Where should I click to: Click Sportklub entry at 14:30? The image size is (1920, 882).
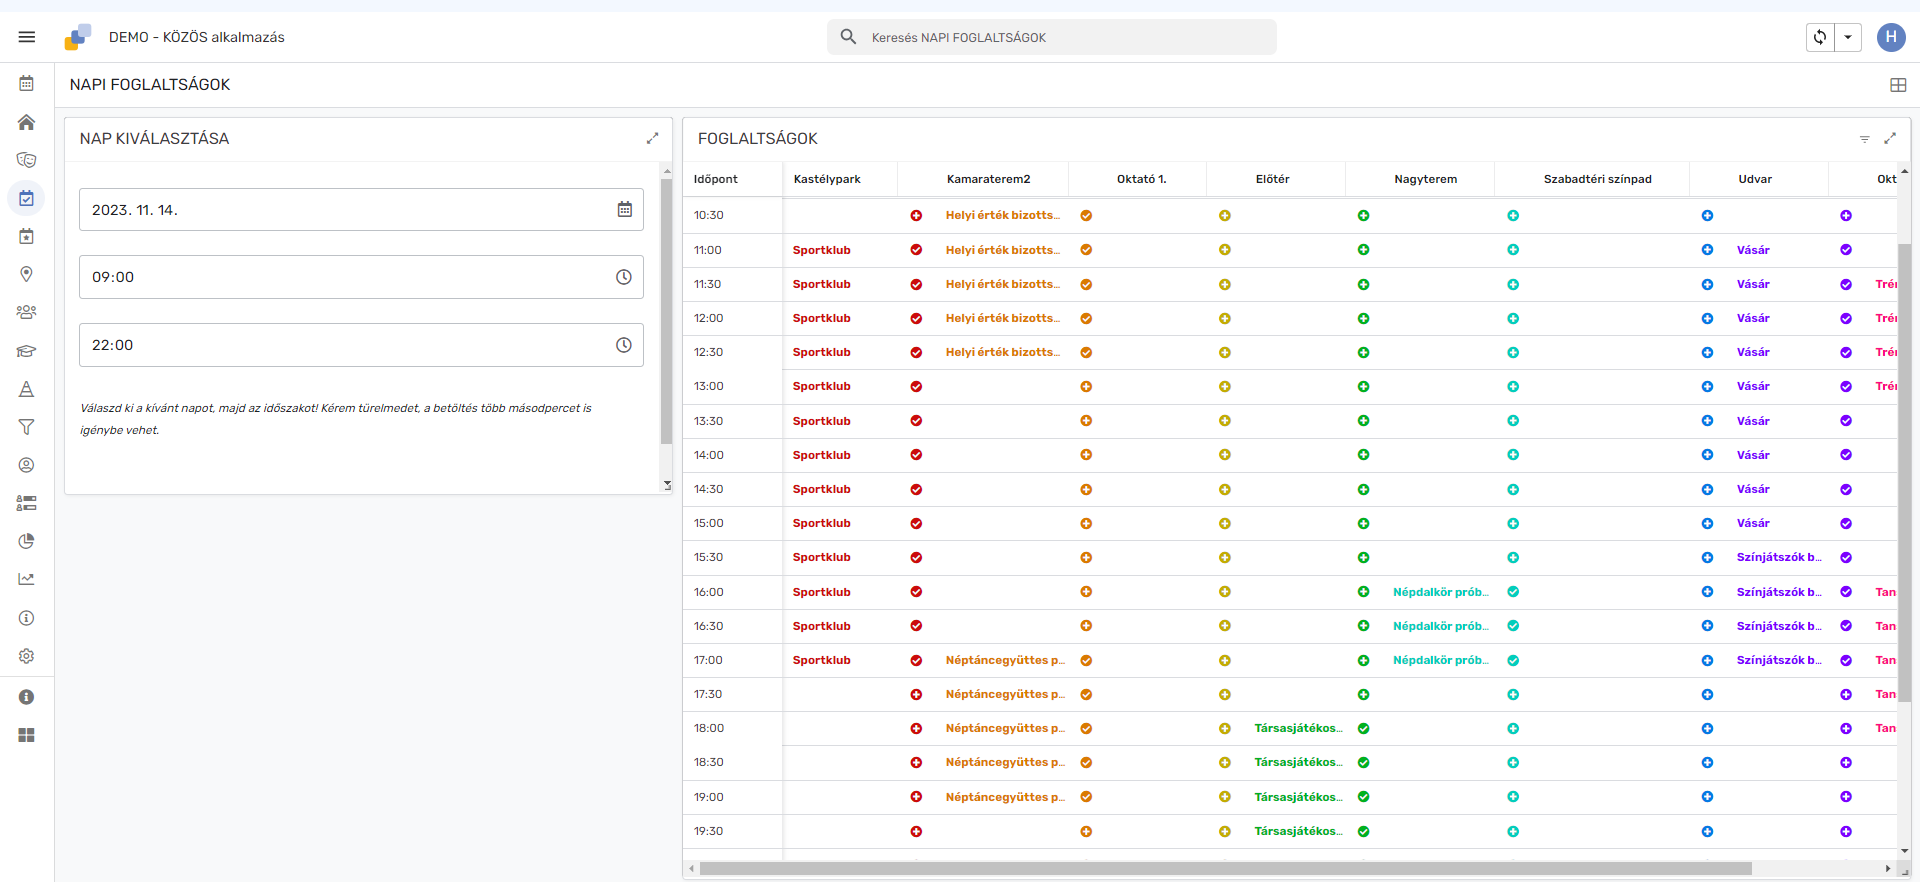coord(822,489)
